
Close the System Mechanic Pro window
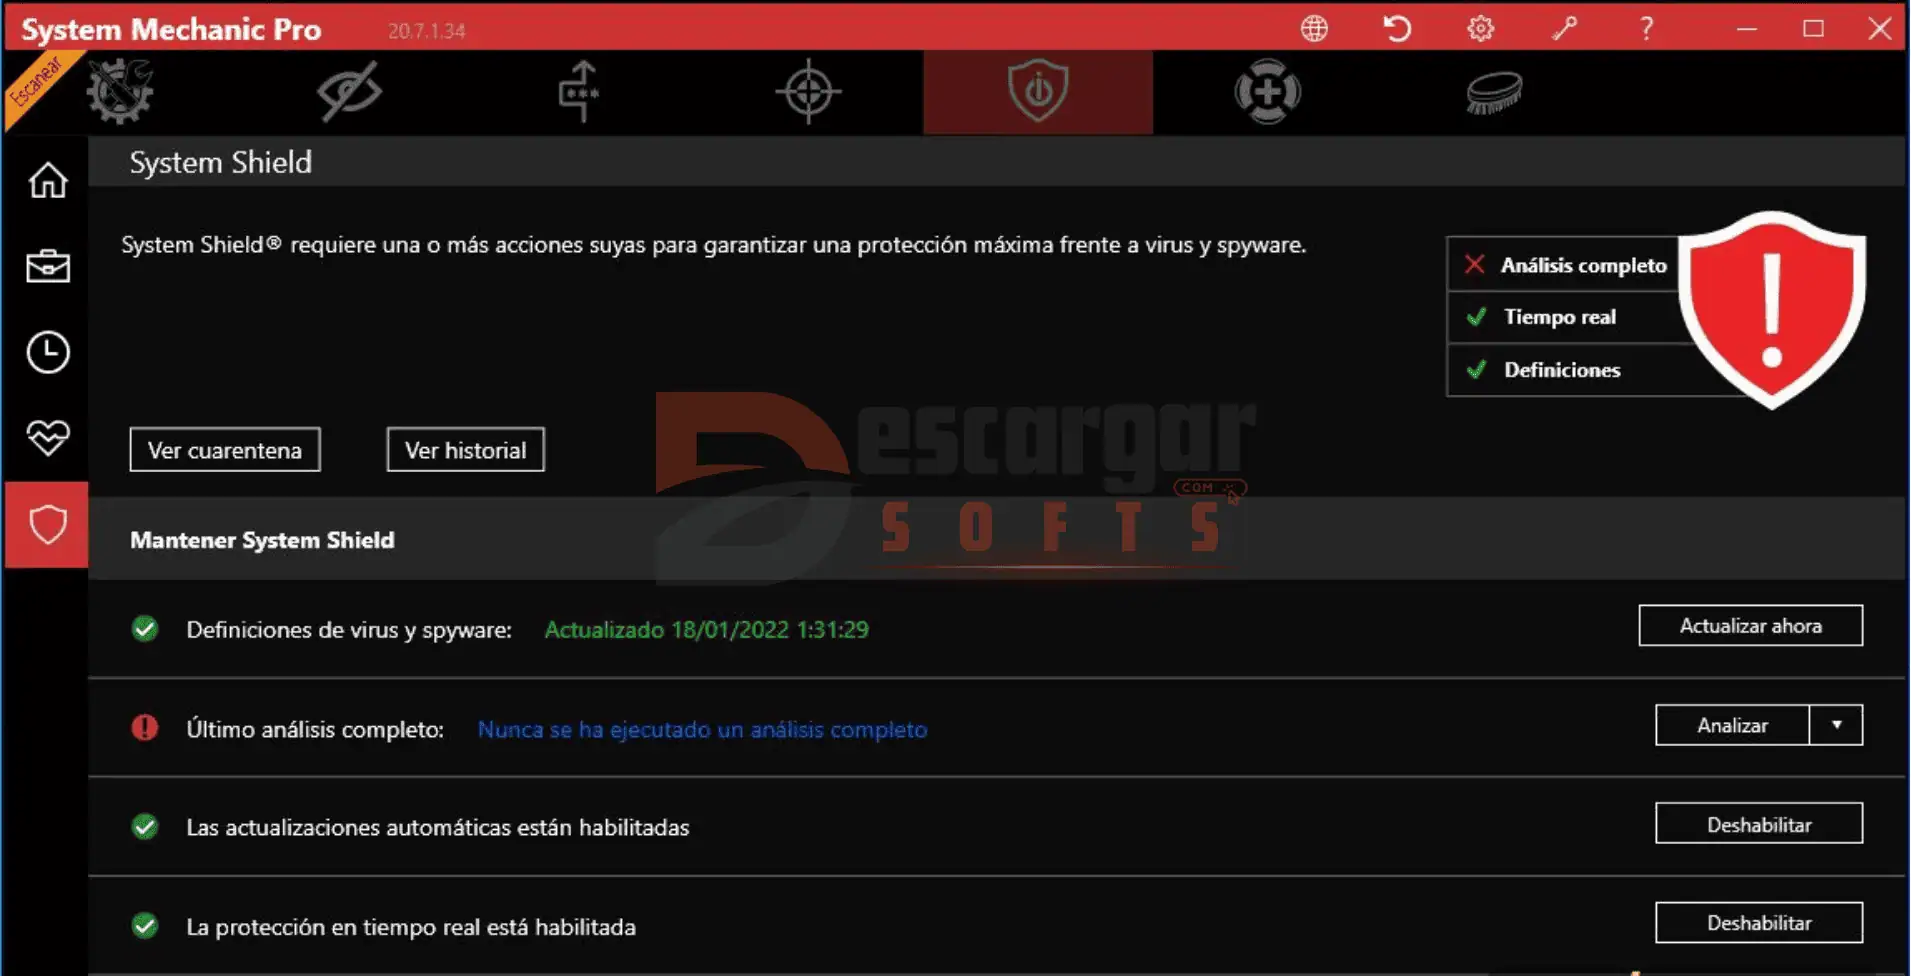(x=1879, y=28)
